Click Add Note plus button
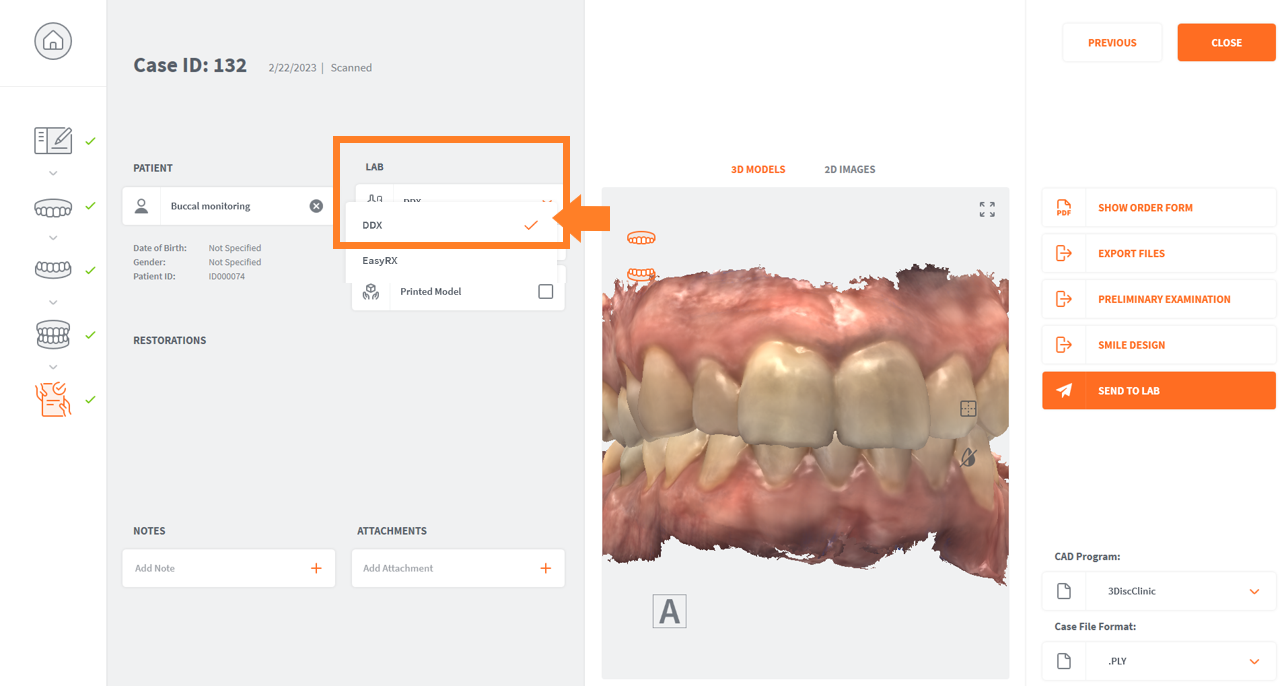1280x686 pixels. (x=316, y=568)
